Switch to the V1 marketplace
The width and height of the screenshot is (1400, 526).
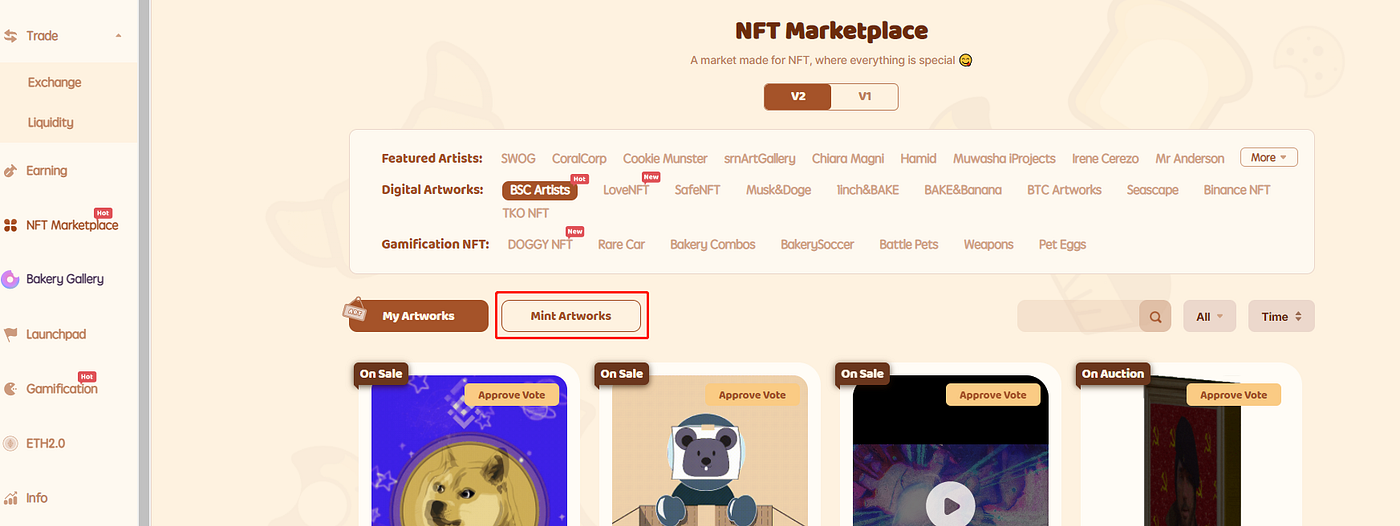click(865, 97)
